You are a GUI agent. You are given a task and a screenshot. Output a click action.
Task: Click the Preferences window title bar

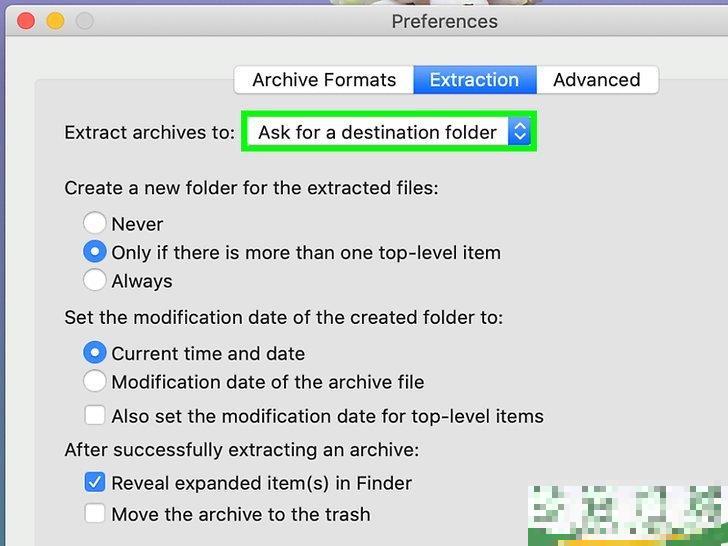coord(444,21)
